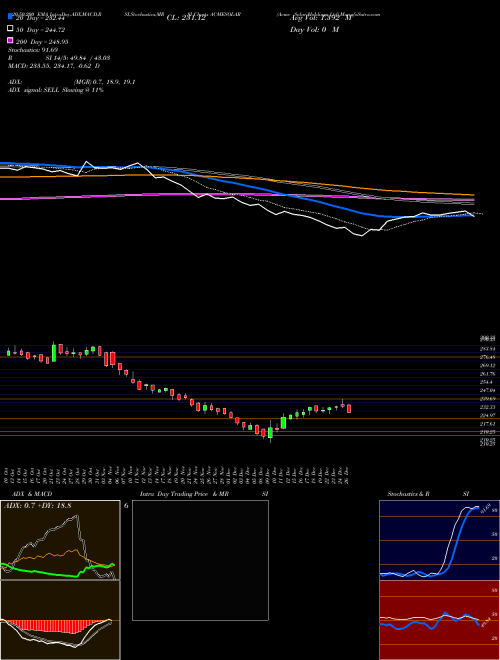The width and height of the screenshot is (500, 660).
Task: Click the magenta 200-day EMA line
Action: [168, 194]
